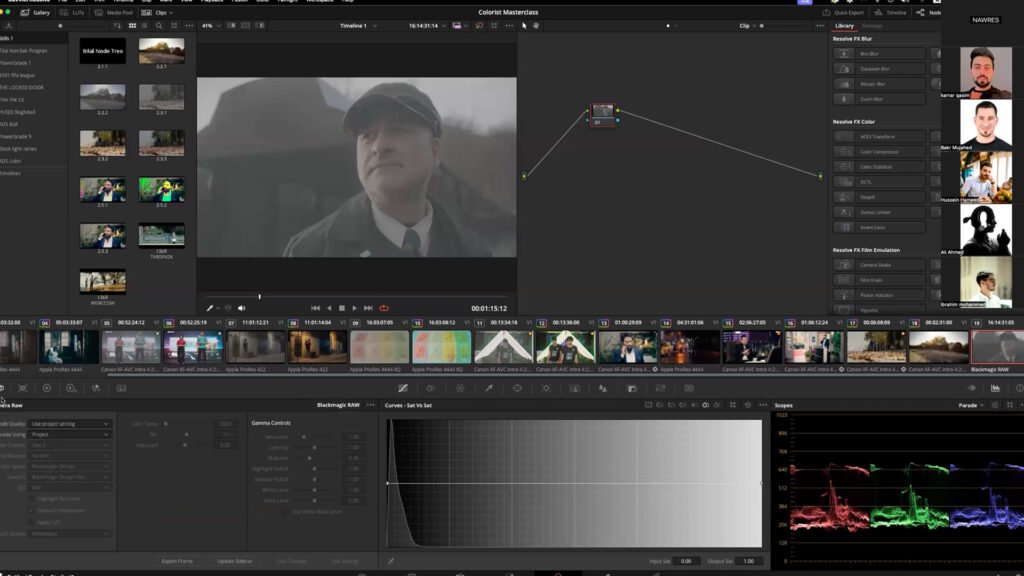Adjust the Gamma Controls Contrast slider
1024x576 pixels.
coord(315,447)
